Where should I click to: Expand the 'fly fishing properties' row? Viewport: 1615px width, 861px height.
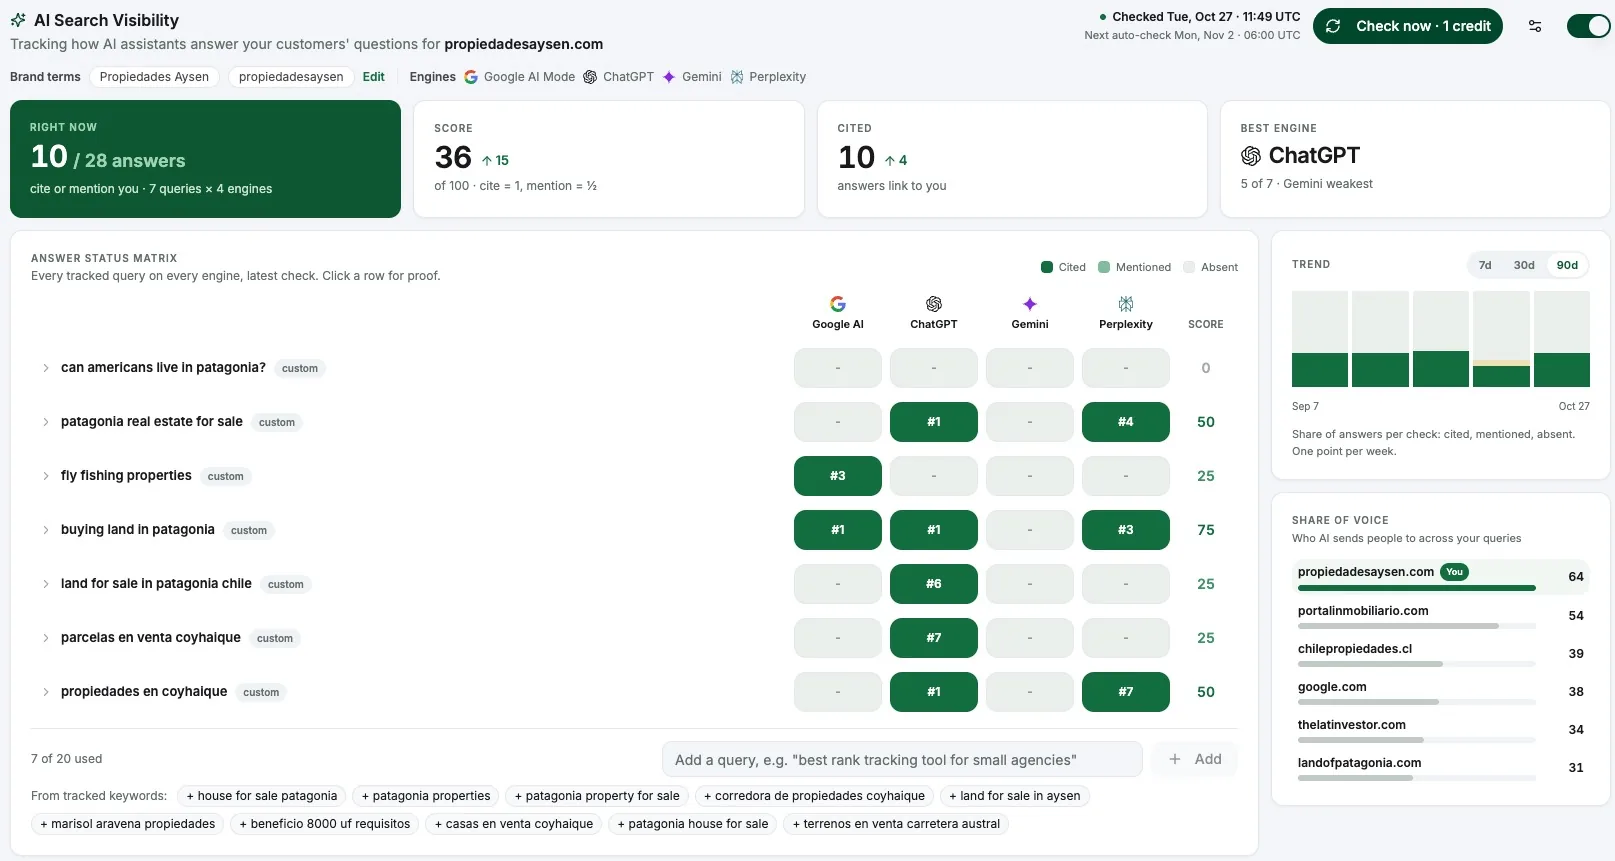46,476
